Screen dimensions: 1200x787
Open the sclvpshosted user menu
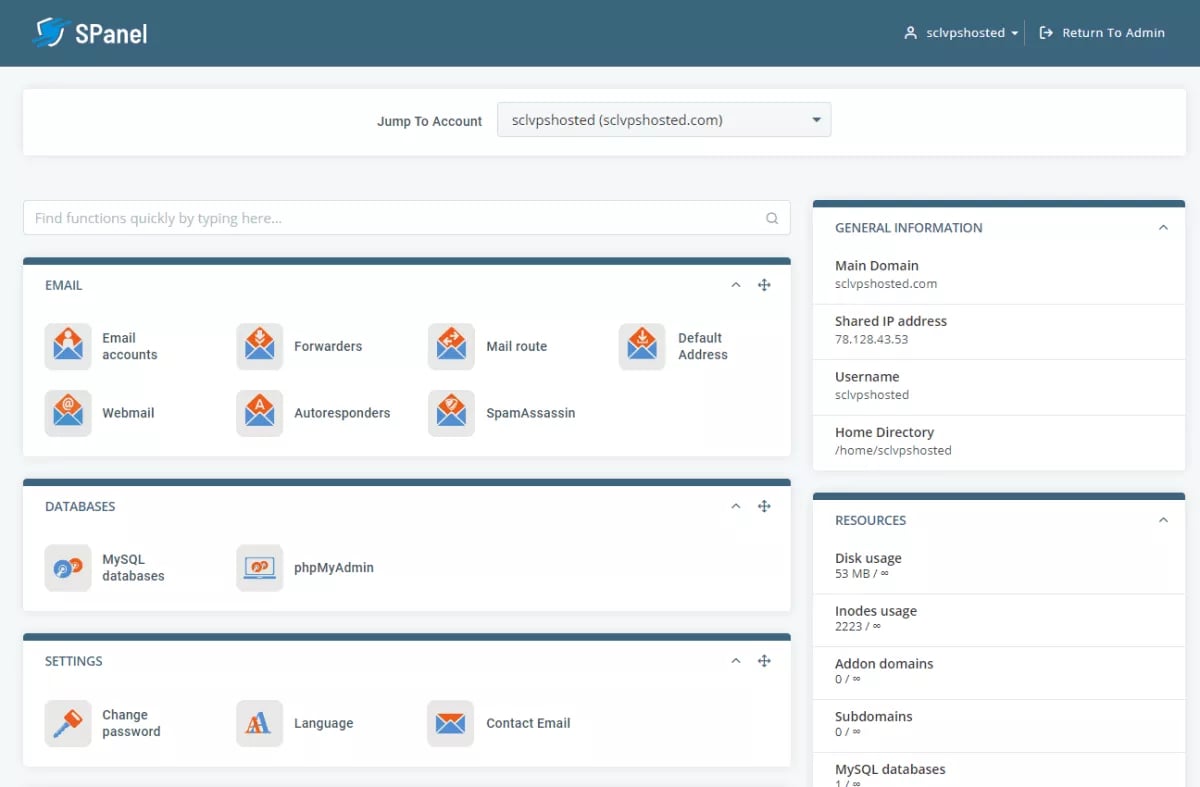point(960,32)
